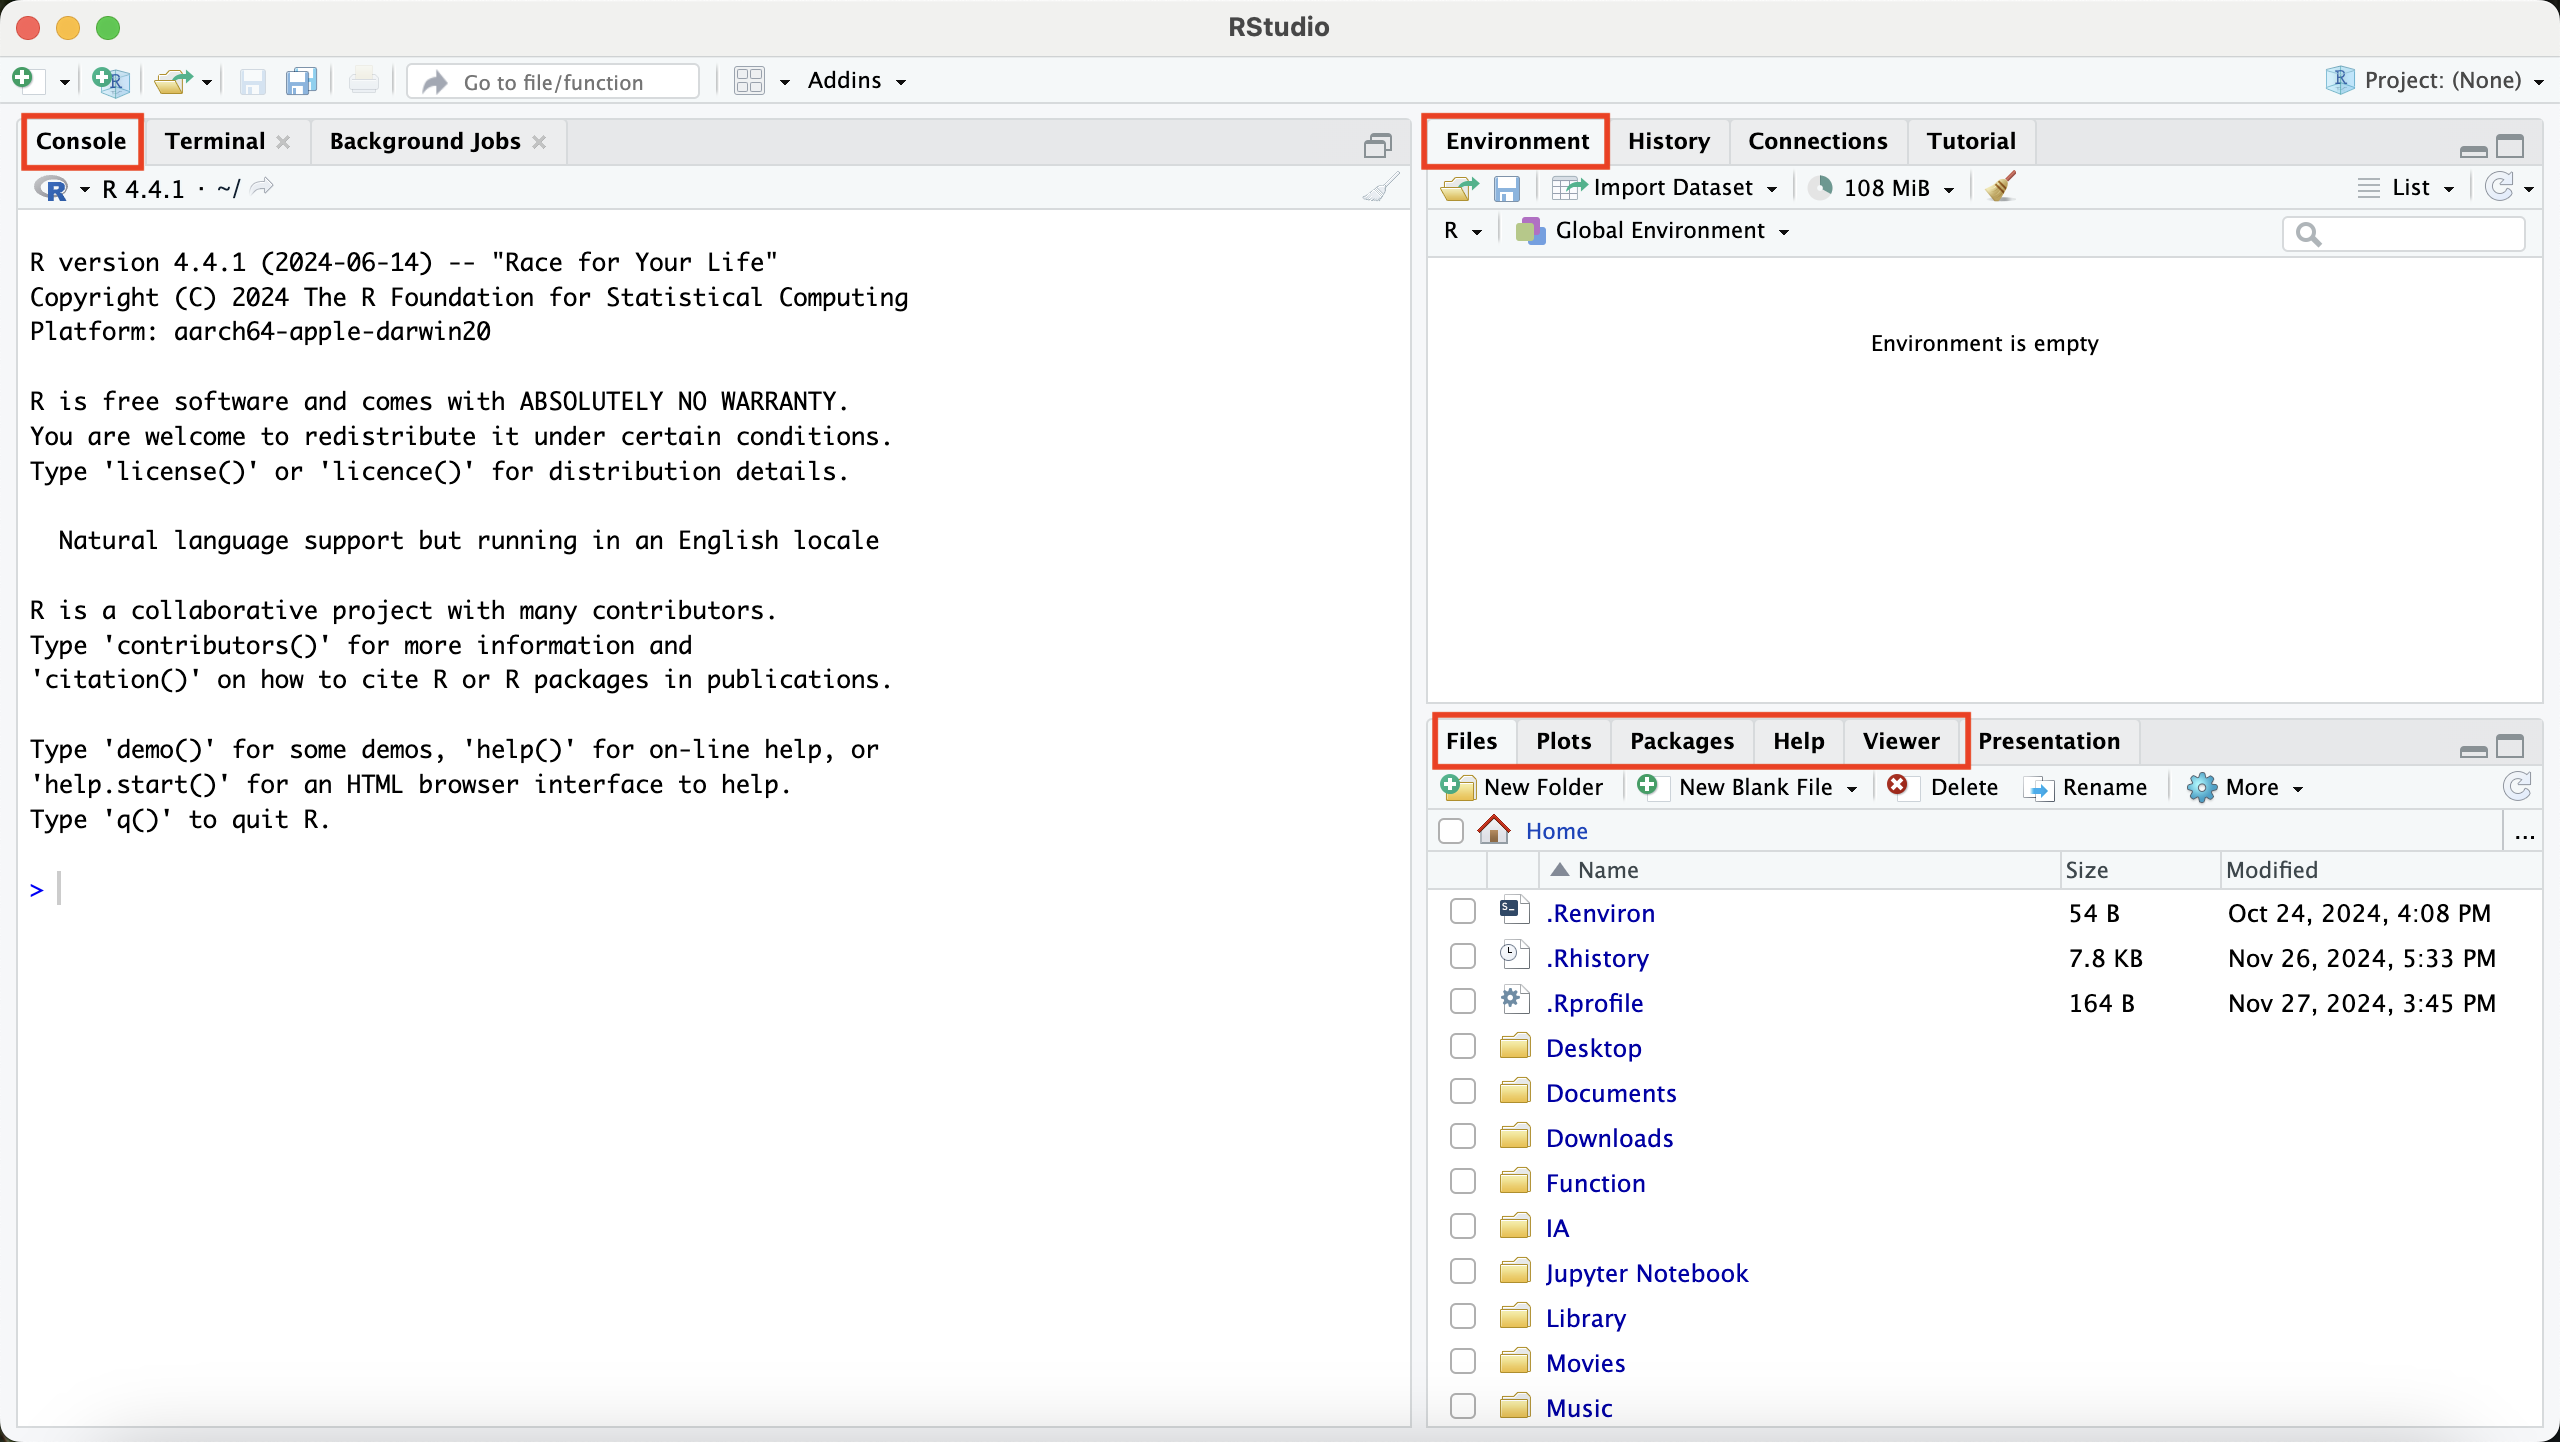Click the Home house icon in path bar

(1493, 830)
